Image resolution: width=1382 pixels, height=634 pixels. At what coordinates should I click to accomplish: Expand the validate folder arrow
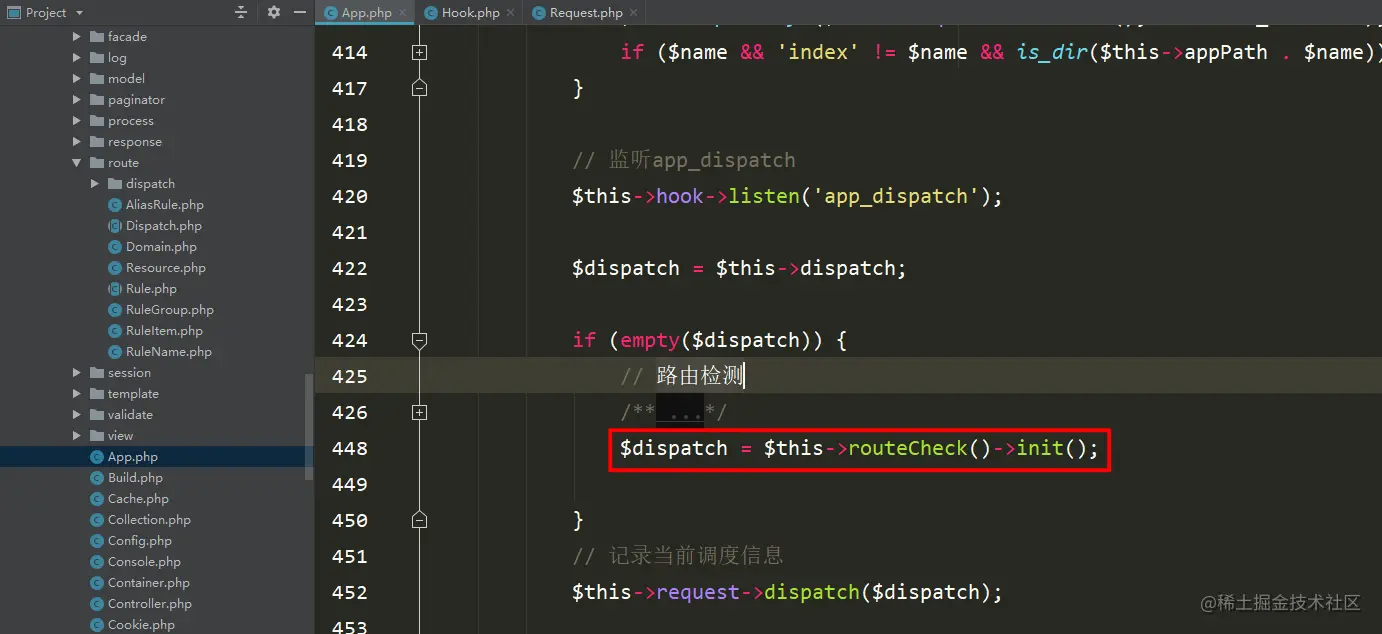tap(77, 415)
